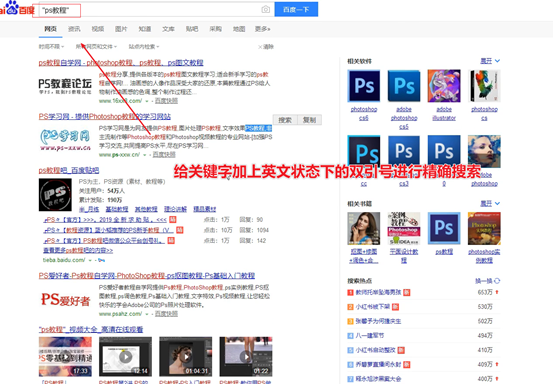The image size is (553, 384).
Task: Open the 基础教程 tieba sub-link
Action: pos(117,209)
